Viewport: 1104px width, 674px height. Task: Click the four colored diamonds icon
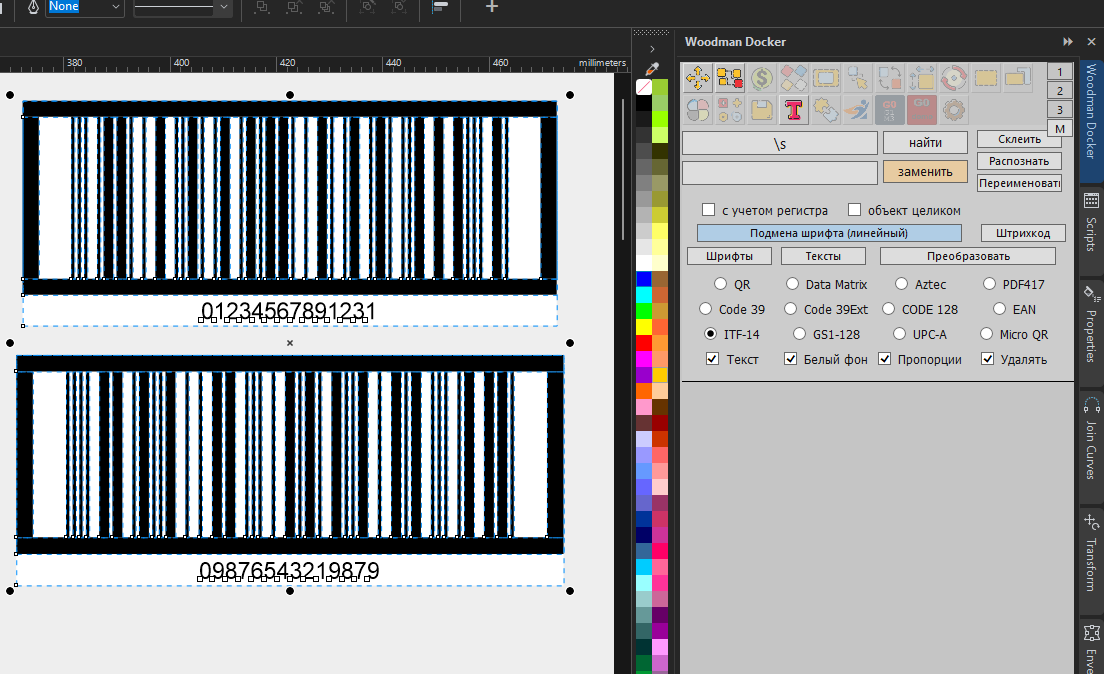coord(794,78)
